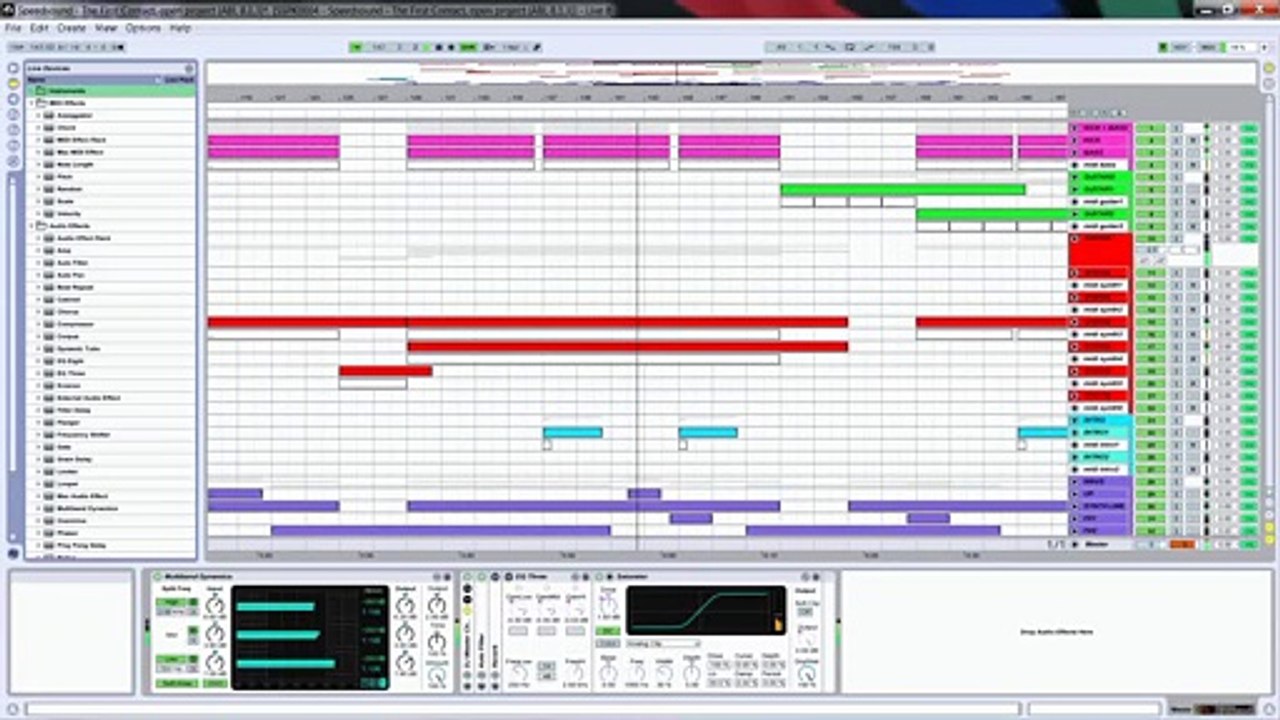Screen dimensions: 1280x720
Task: Click the Saturator Drive knob
Action: (x=608, y=604)
